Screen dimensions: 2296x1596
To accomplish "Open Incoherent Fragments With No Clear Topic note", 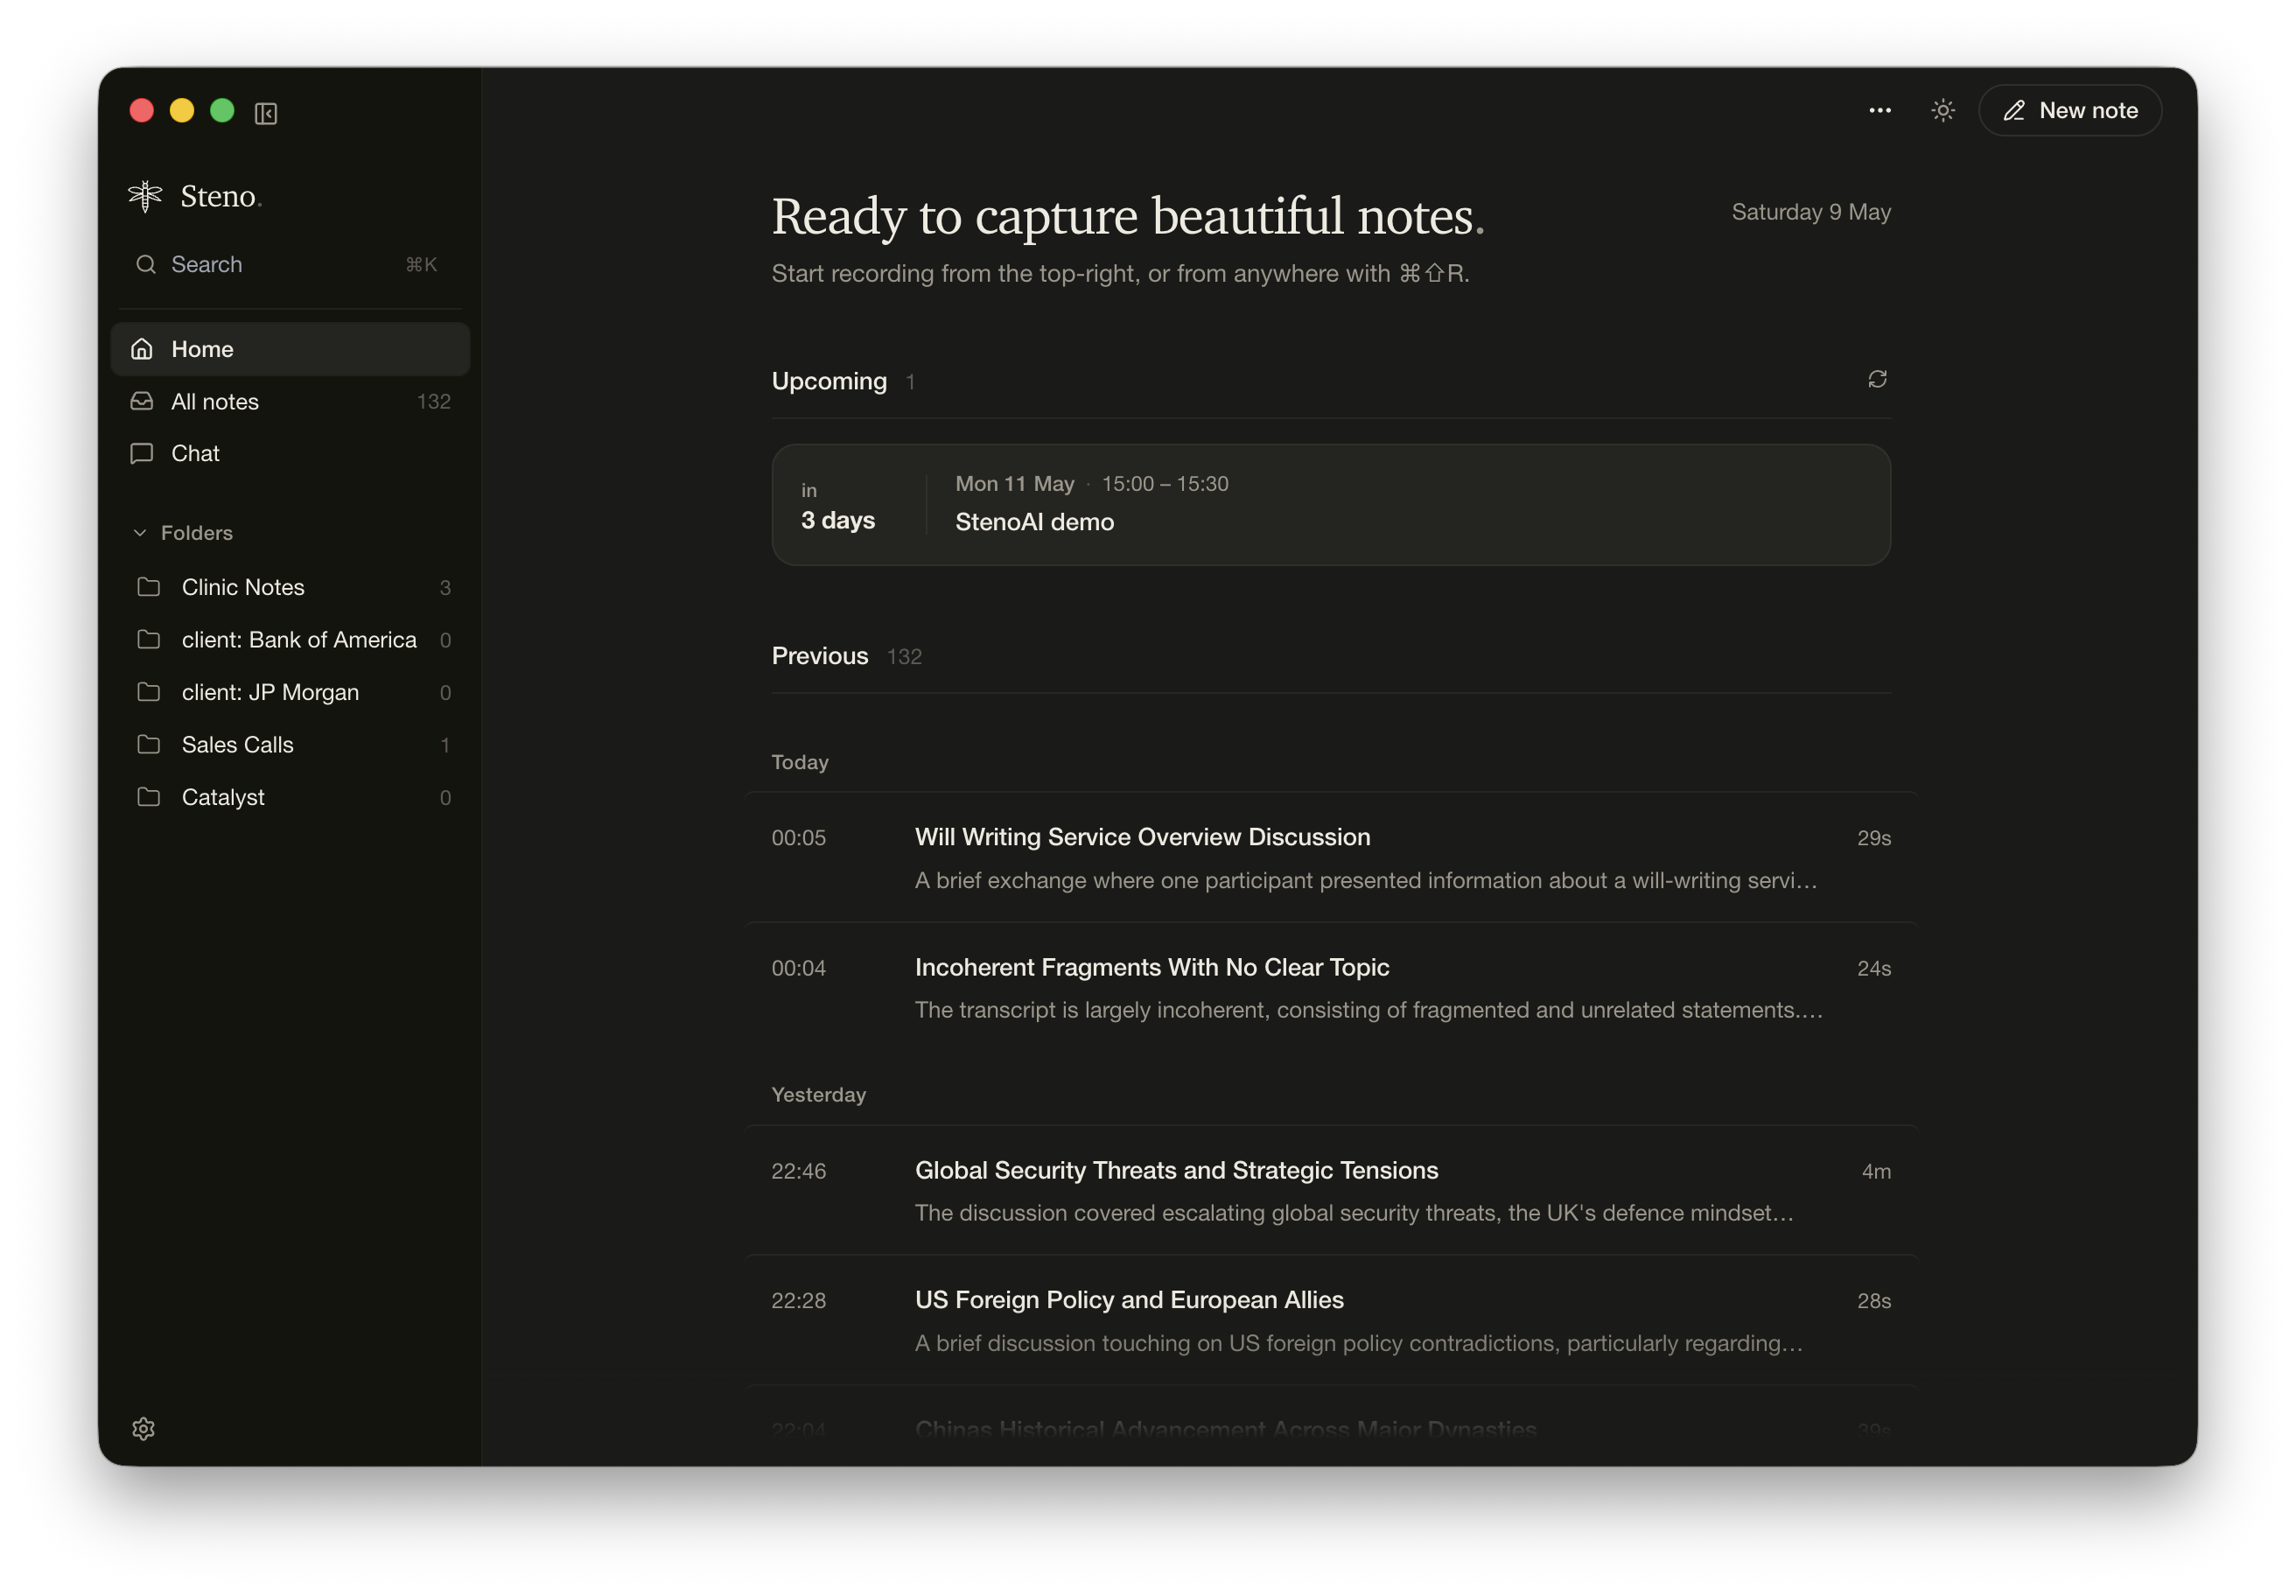I will [x=1331, y=988].
